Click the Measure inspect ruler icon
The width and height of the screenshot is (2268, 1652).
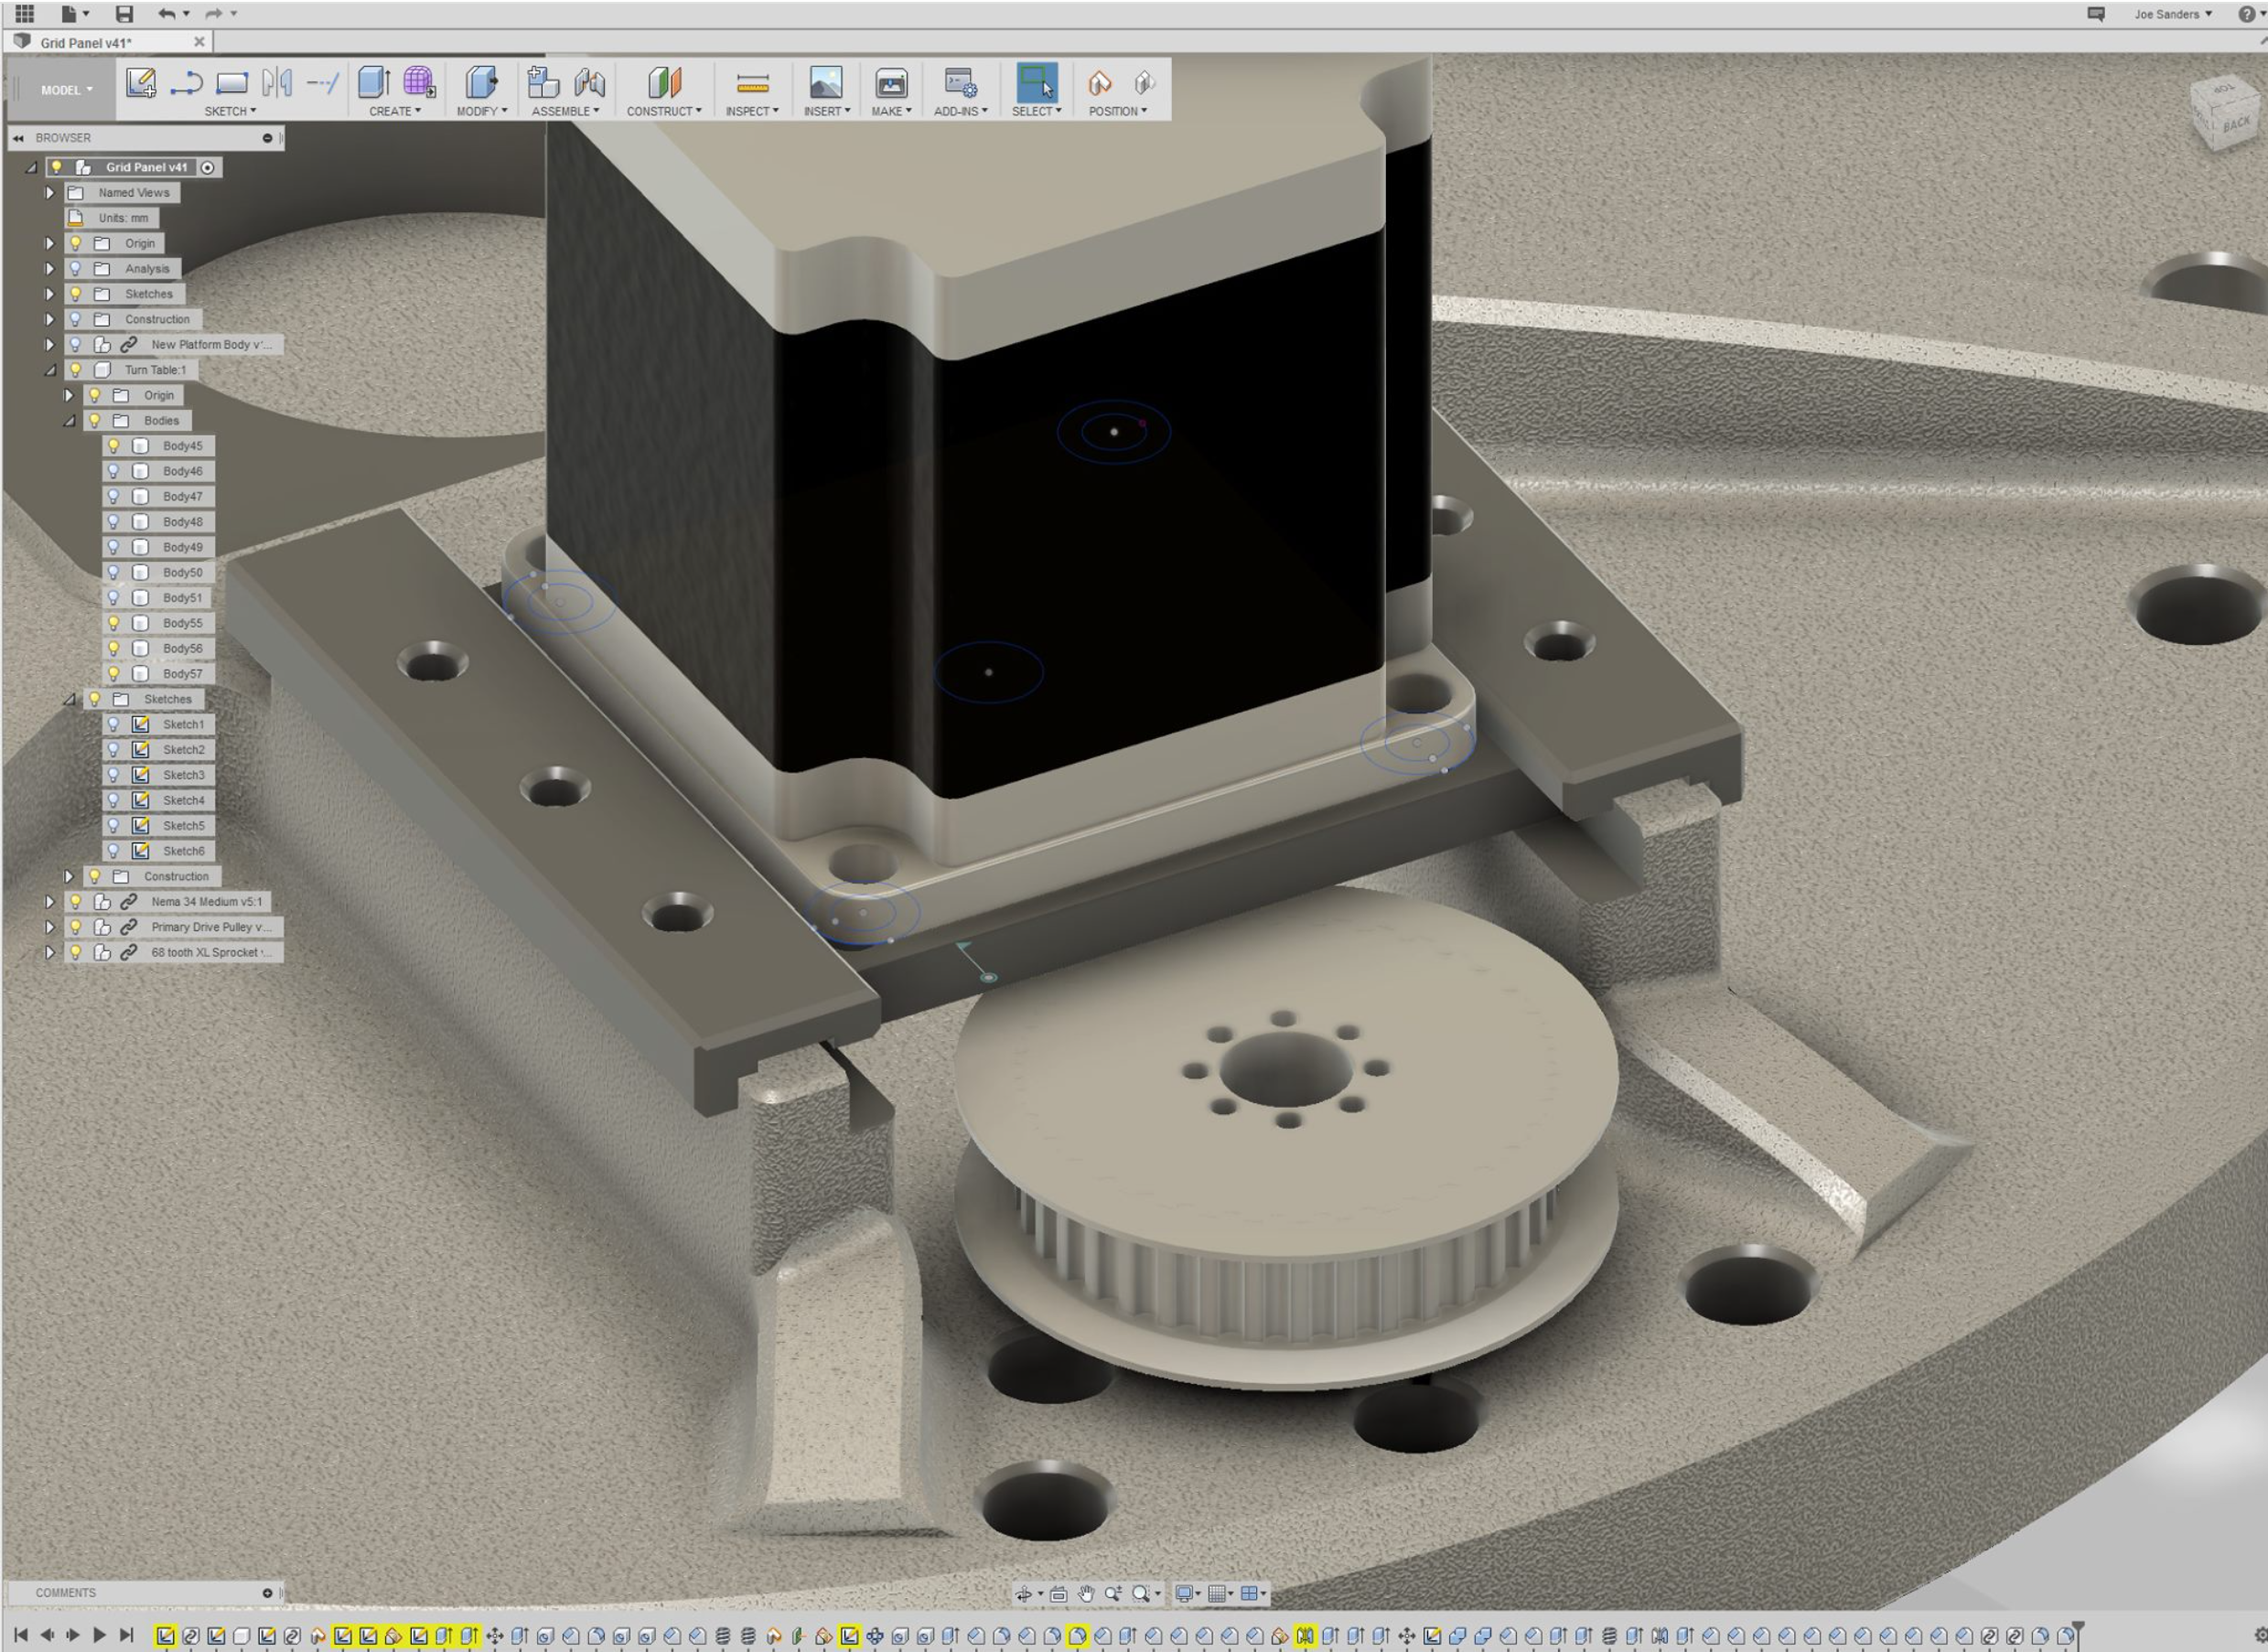(752, 83)
